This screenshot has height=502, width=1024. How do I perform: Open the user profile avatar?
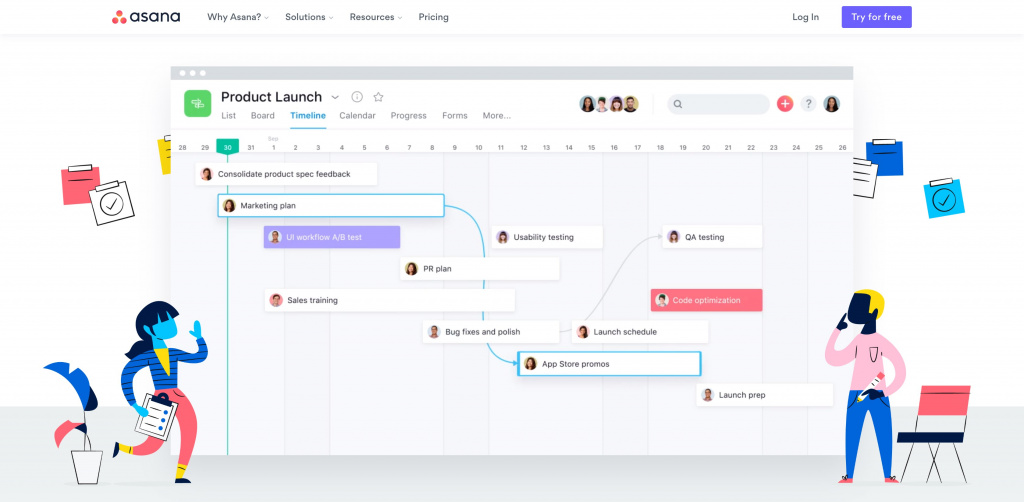(x=831, y=104)
